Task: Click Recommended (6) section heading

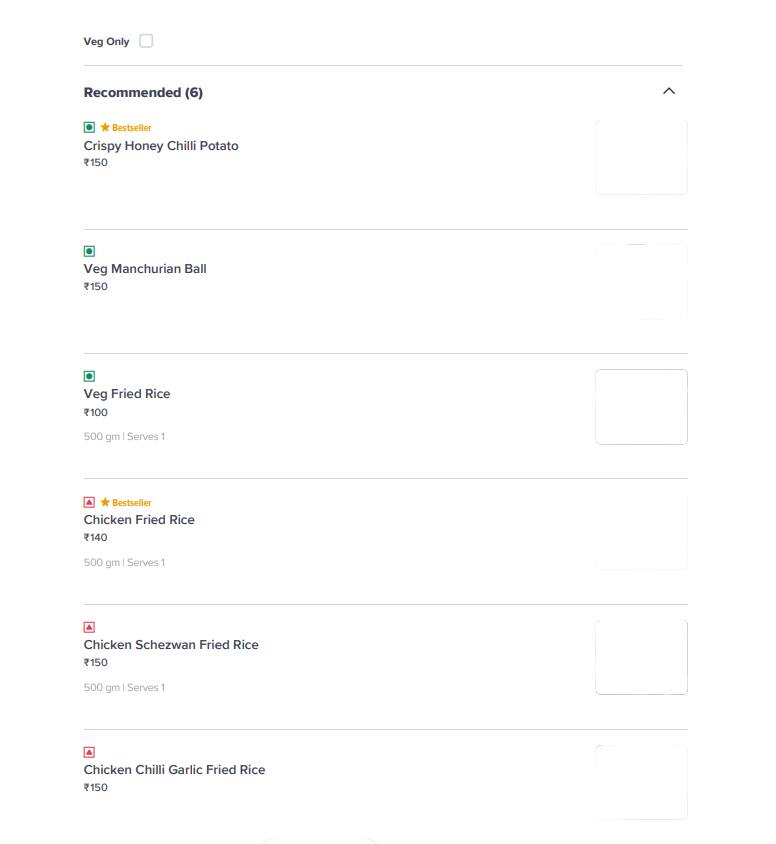Action: (143, 93)
